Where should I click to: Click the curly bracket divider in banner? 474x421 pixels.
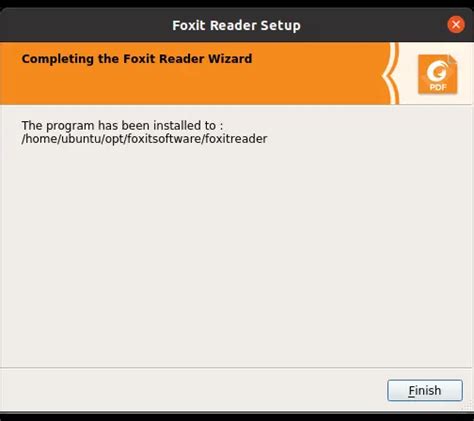pos(390,73)
